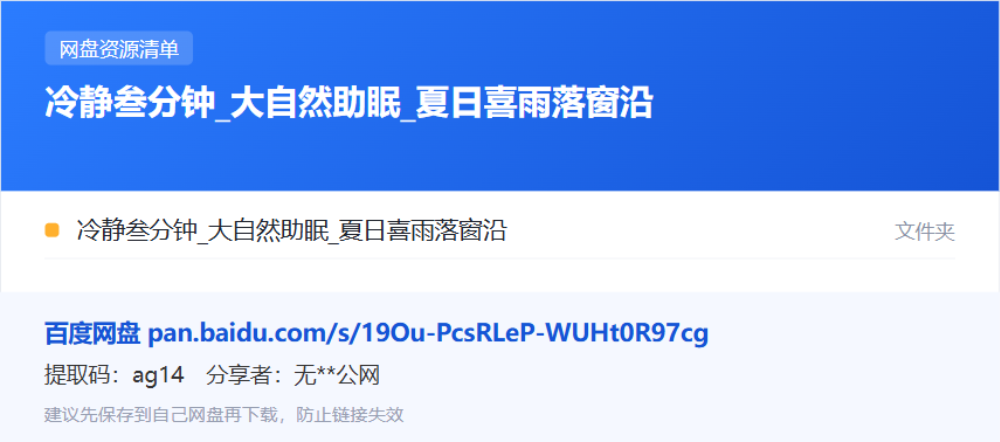Click the divider line under folder row
The width and height of the screenshot is (1000, 442).
[x=499, y=258]
